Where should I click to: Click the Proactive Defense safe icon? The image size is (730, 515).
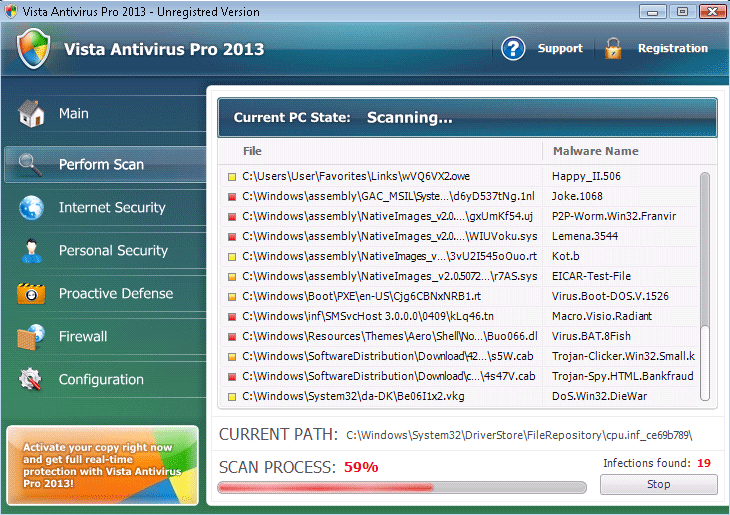pos(31,294)
